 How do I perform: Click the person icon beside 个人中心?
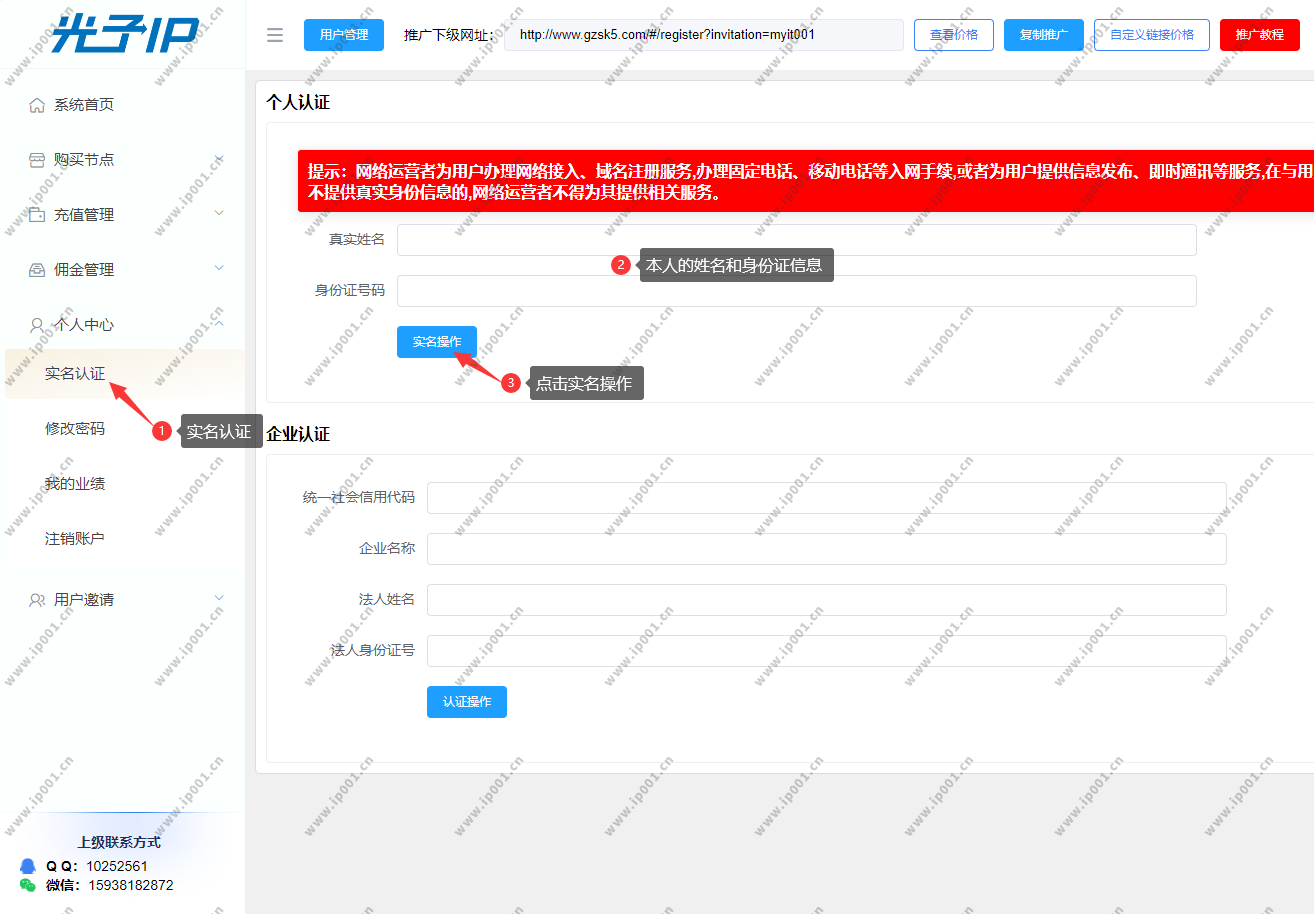37,325
